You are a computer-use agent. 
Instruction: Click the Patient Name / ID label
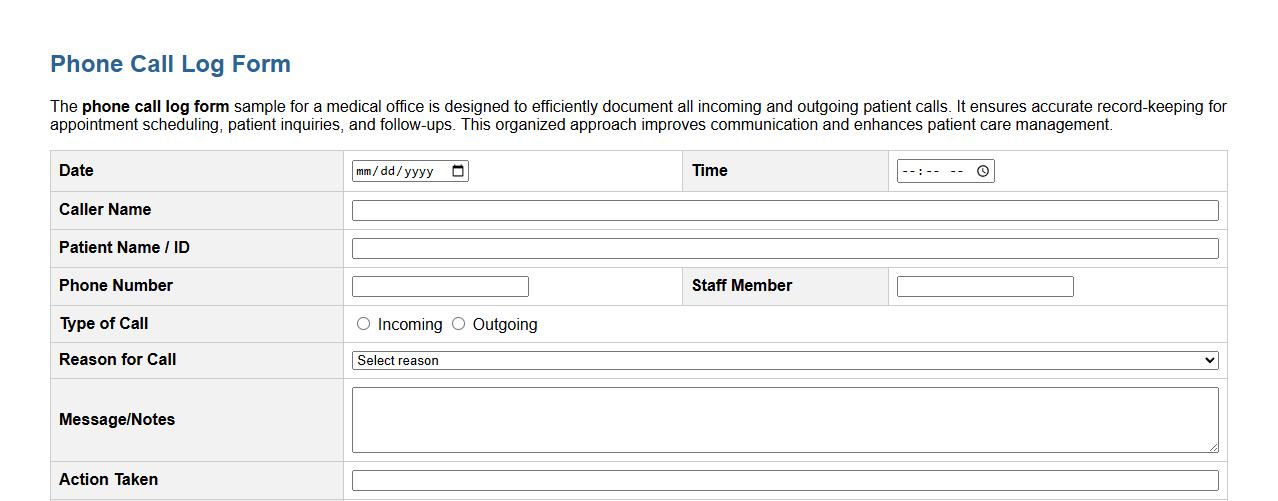[124, 247]
